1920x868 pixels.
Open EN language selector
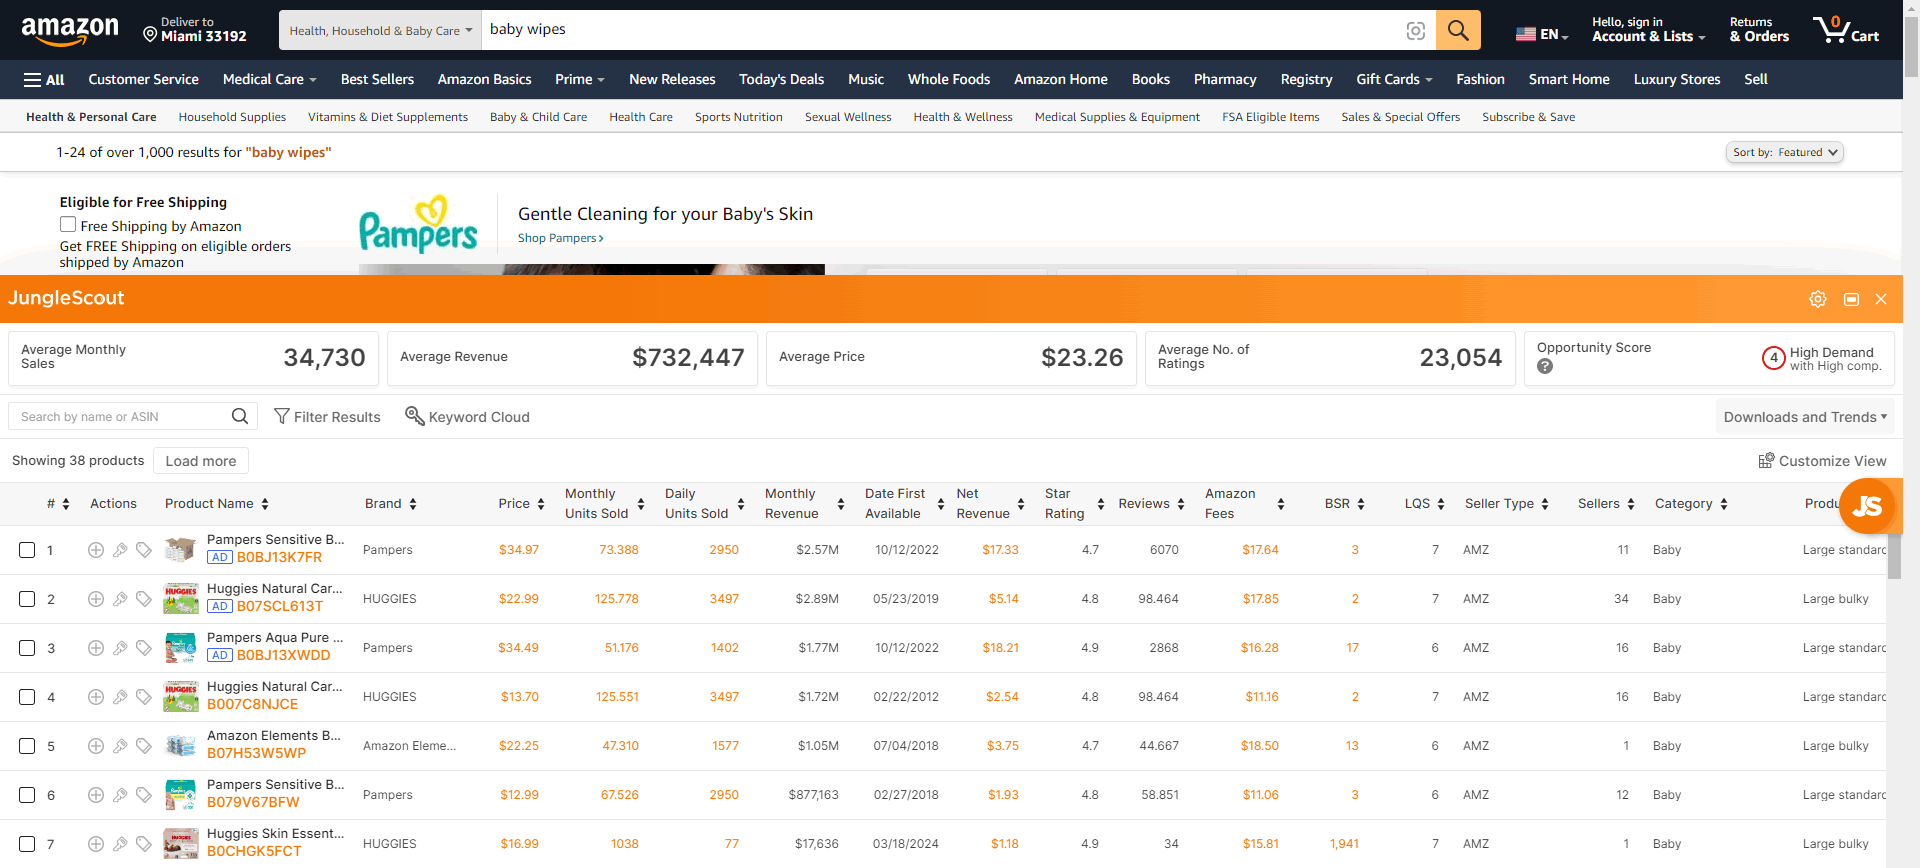click(1542, 34)
